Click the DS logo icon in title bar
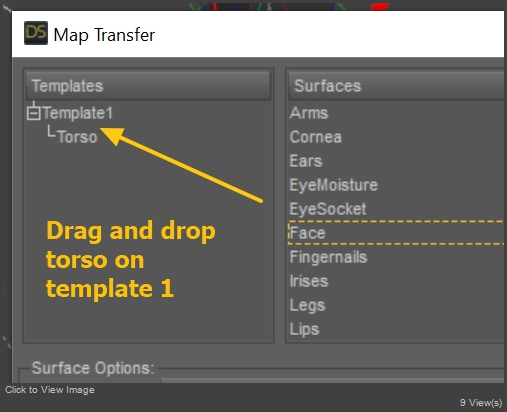Viewport: 507px width, 412px height. [36, 33]
